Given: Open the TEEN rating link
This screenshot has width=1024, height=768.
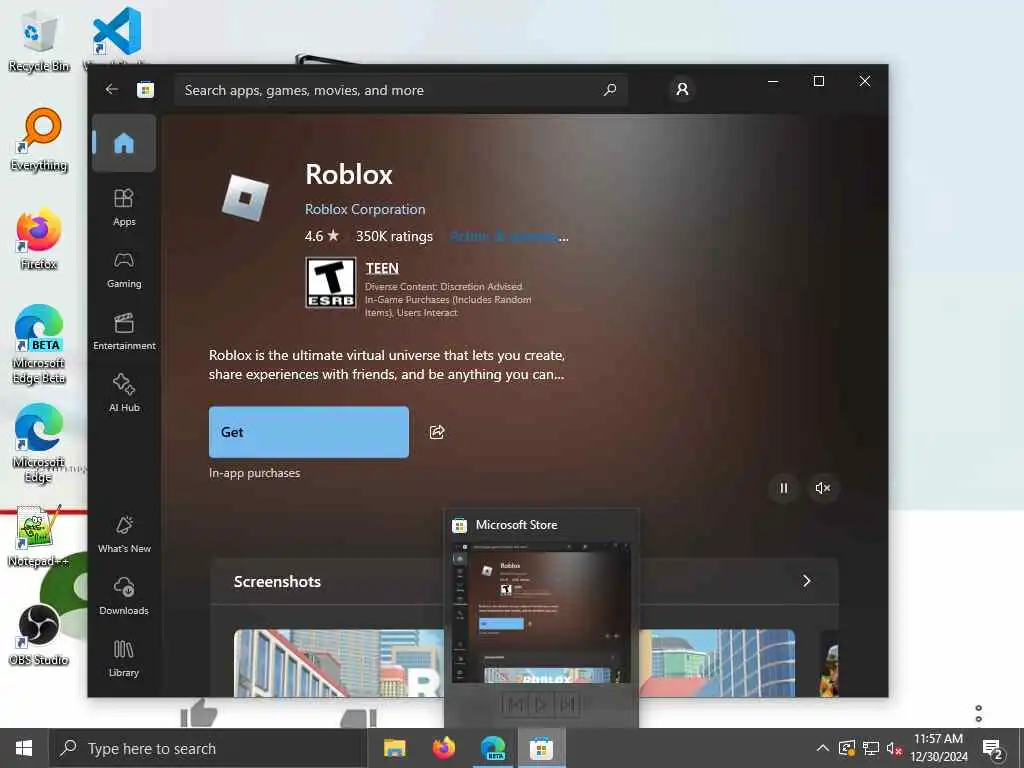Looking at the screenshot, I should point(382,268).
